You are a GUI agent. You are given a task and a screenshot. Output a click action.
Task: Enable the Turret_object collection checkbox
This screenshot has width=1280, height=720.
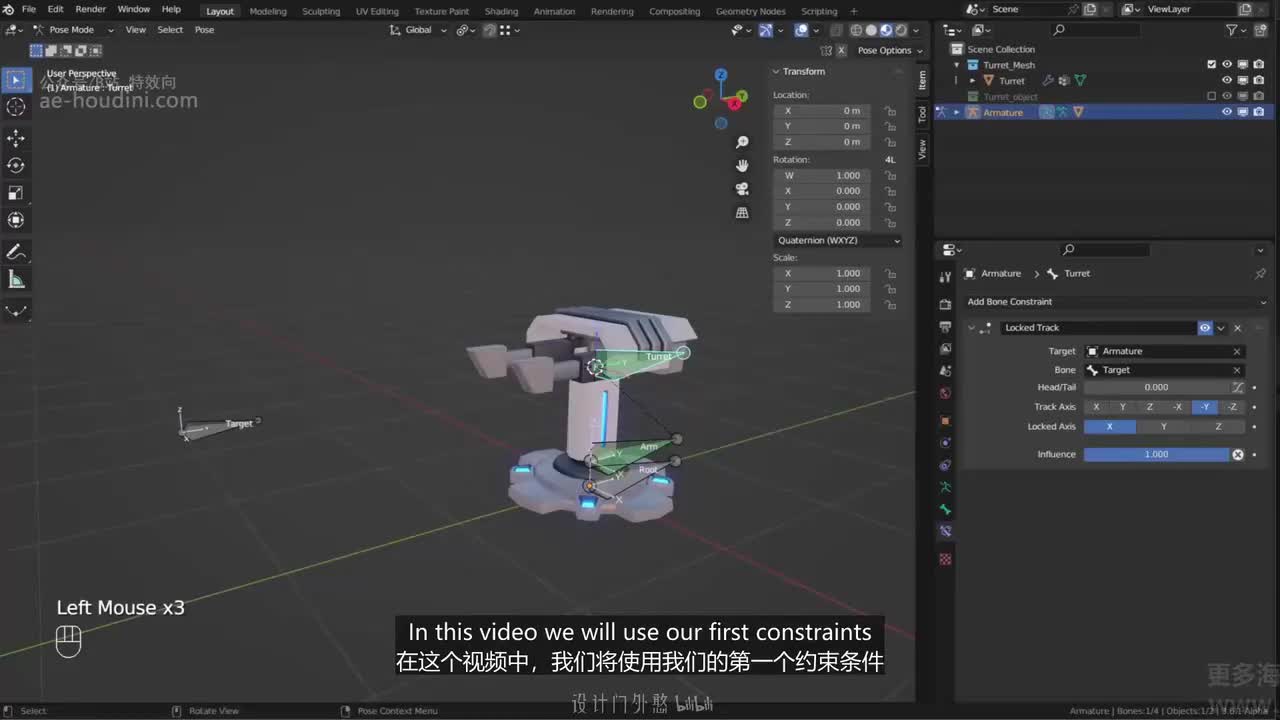pyautogui.click(x=1211, y=97)
